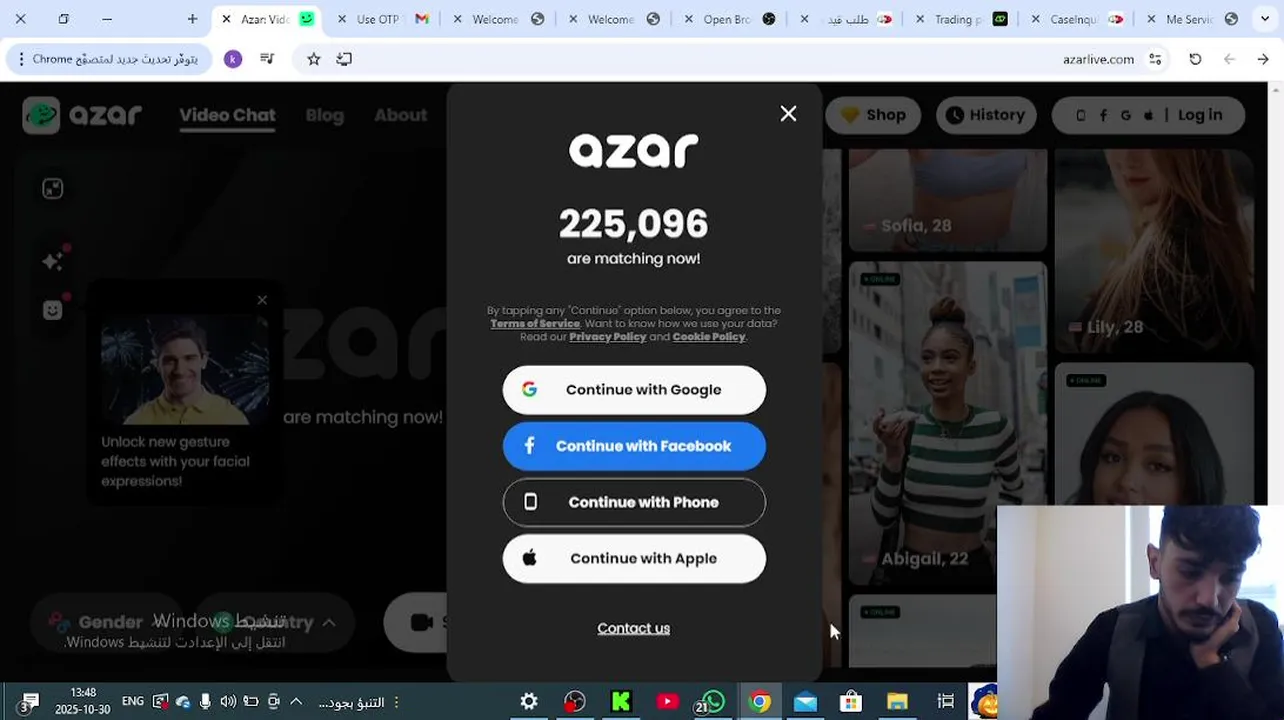Open the Contact us link
The image size is (1284, 720).
(633, 628)
